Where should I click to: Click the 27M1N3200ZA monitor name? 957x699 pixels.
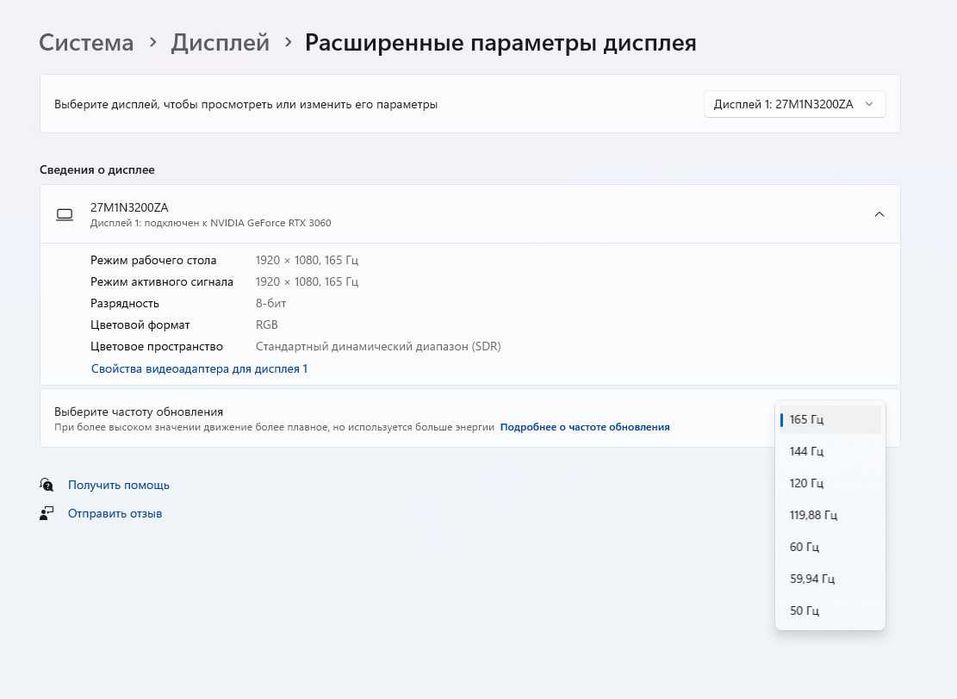[129, 208]
